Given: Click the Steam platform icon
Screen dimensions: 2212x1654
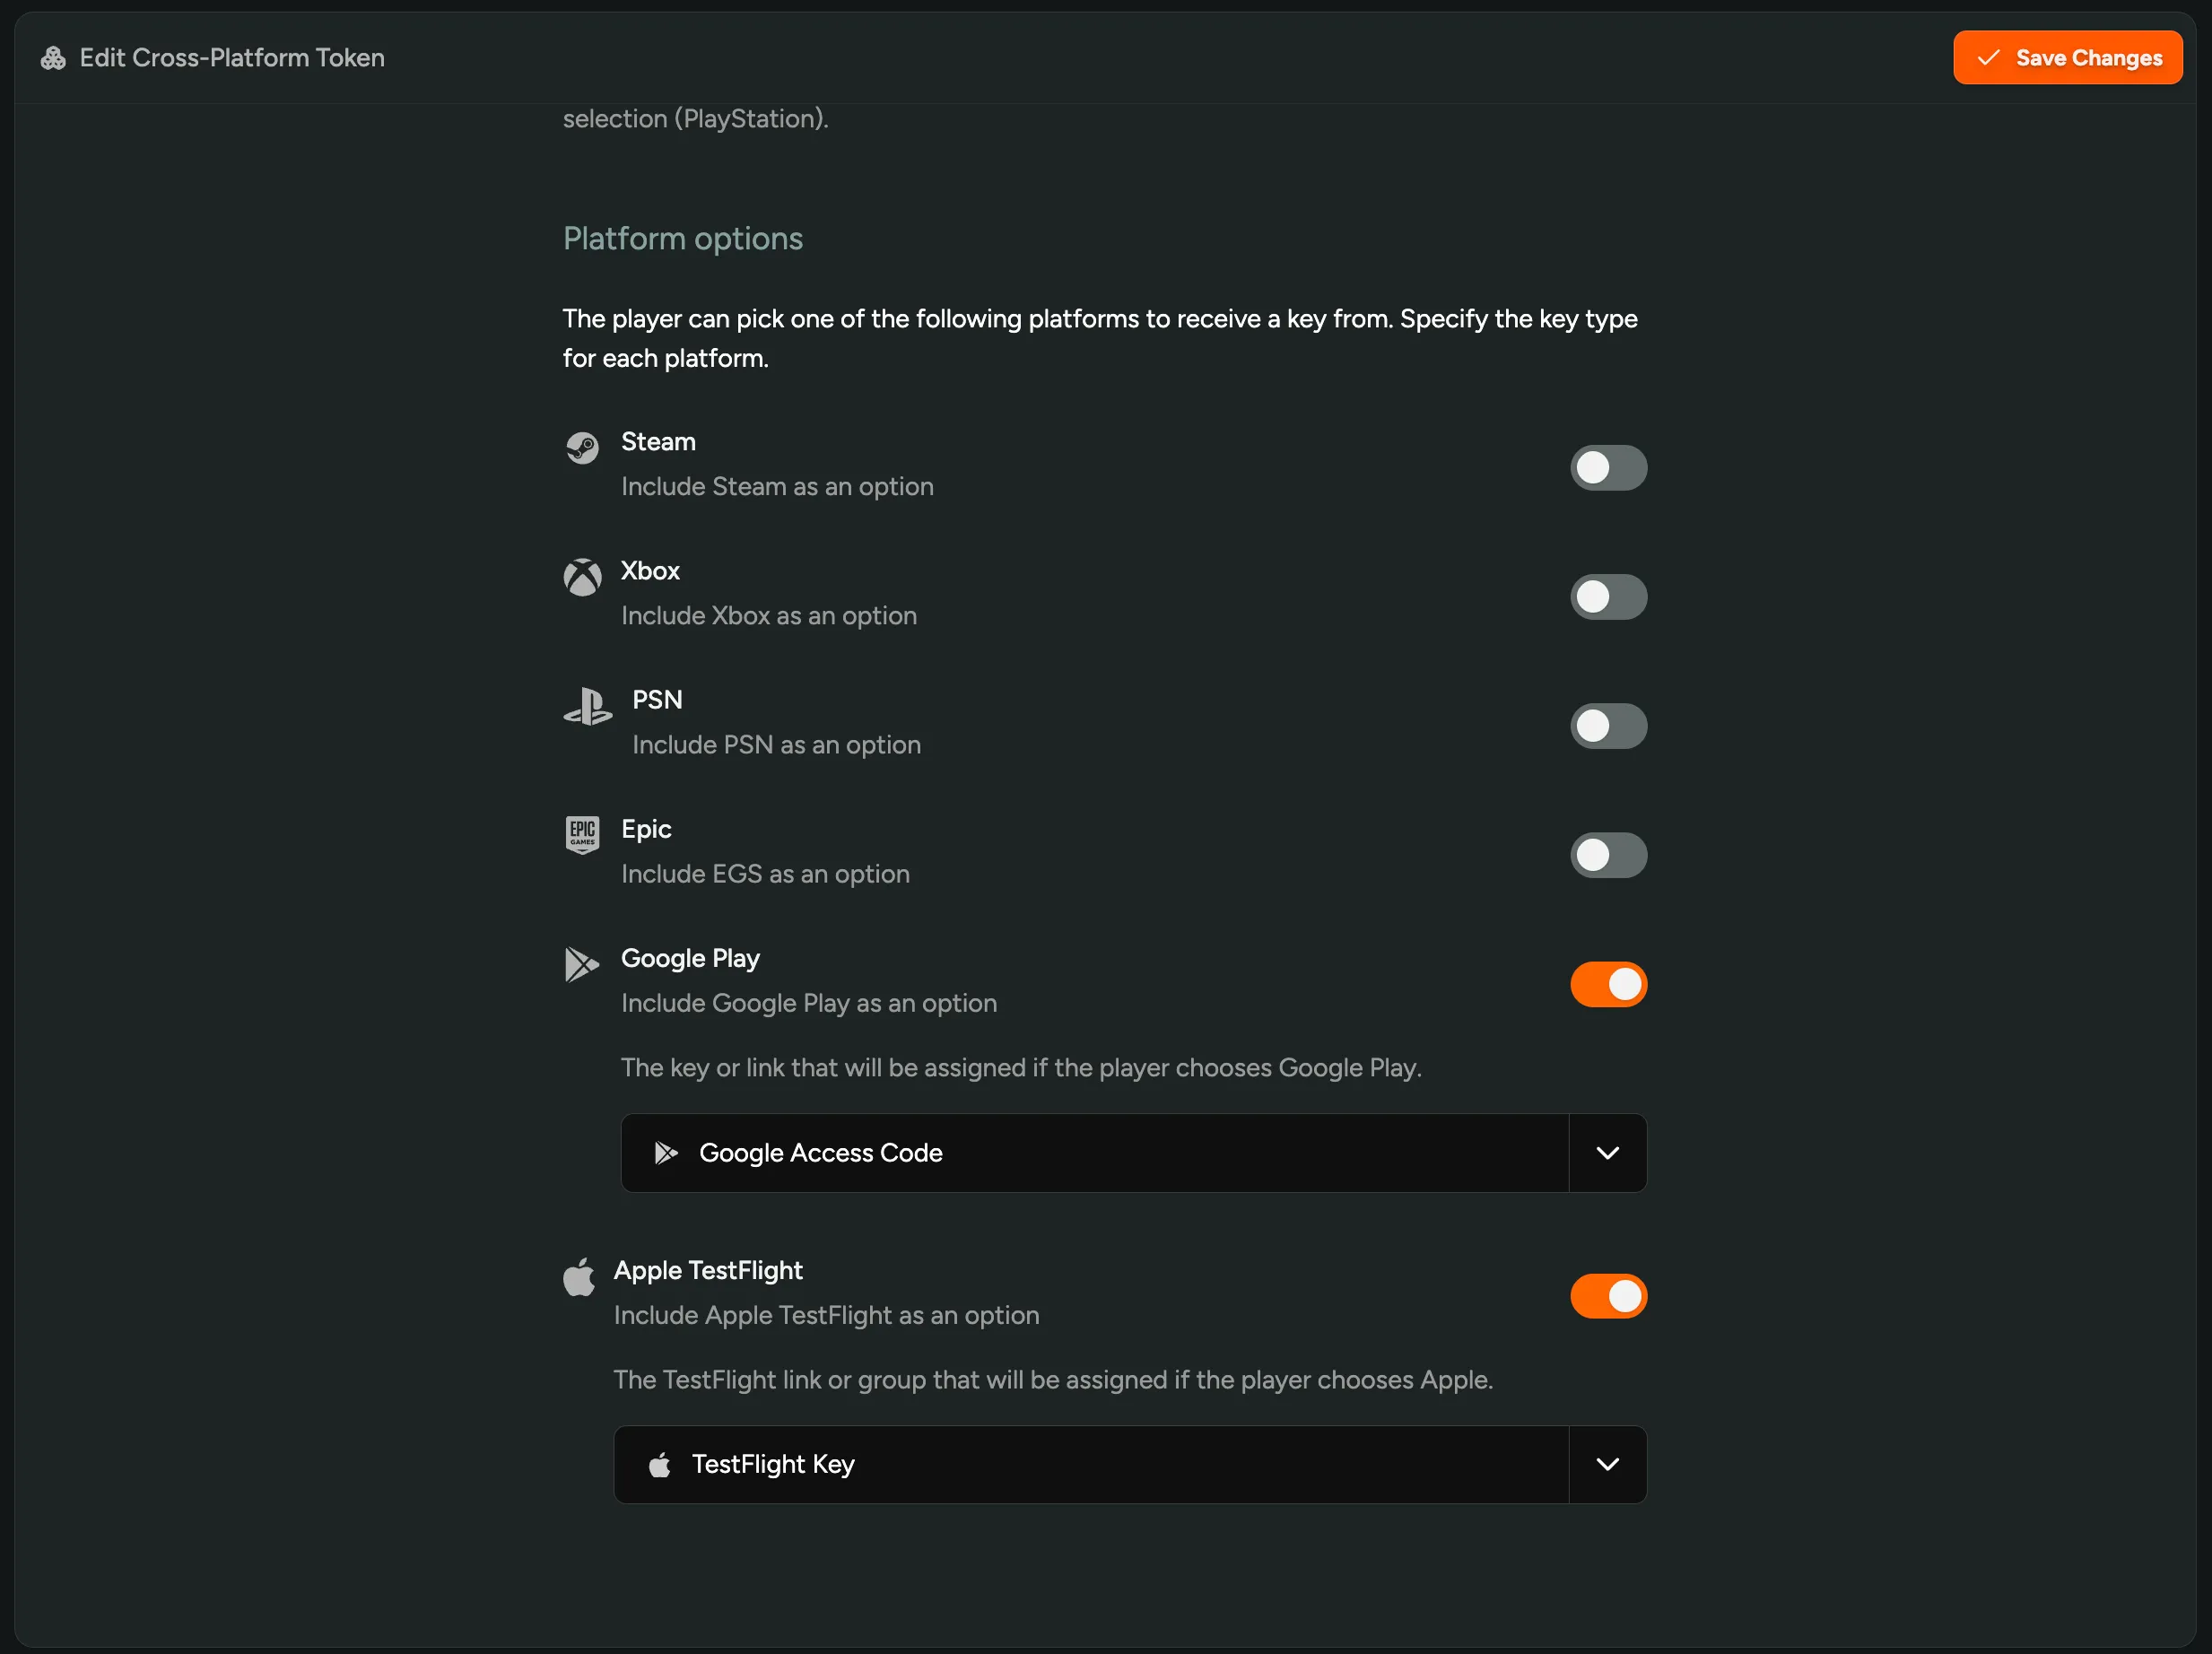Looking at the screenshot, I should click(x=584, y=448).
